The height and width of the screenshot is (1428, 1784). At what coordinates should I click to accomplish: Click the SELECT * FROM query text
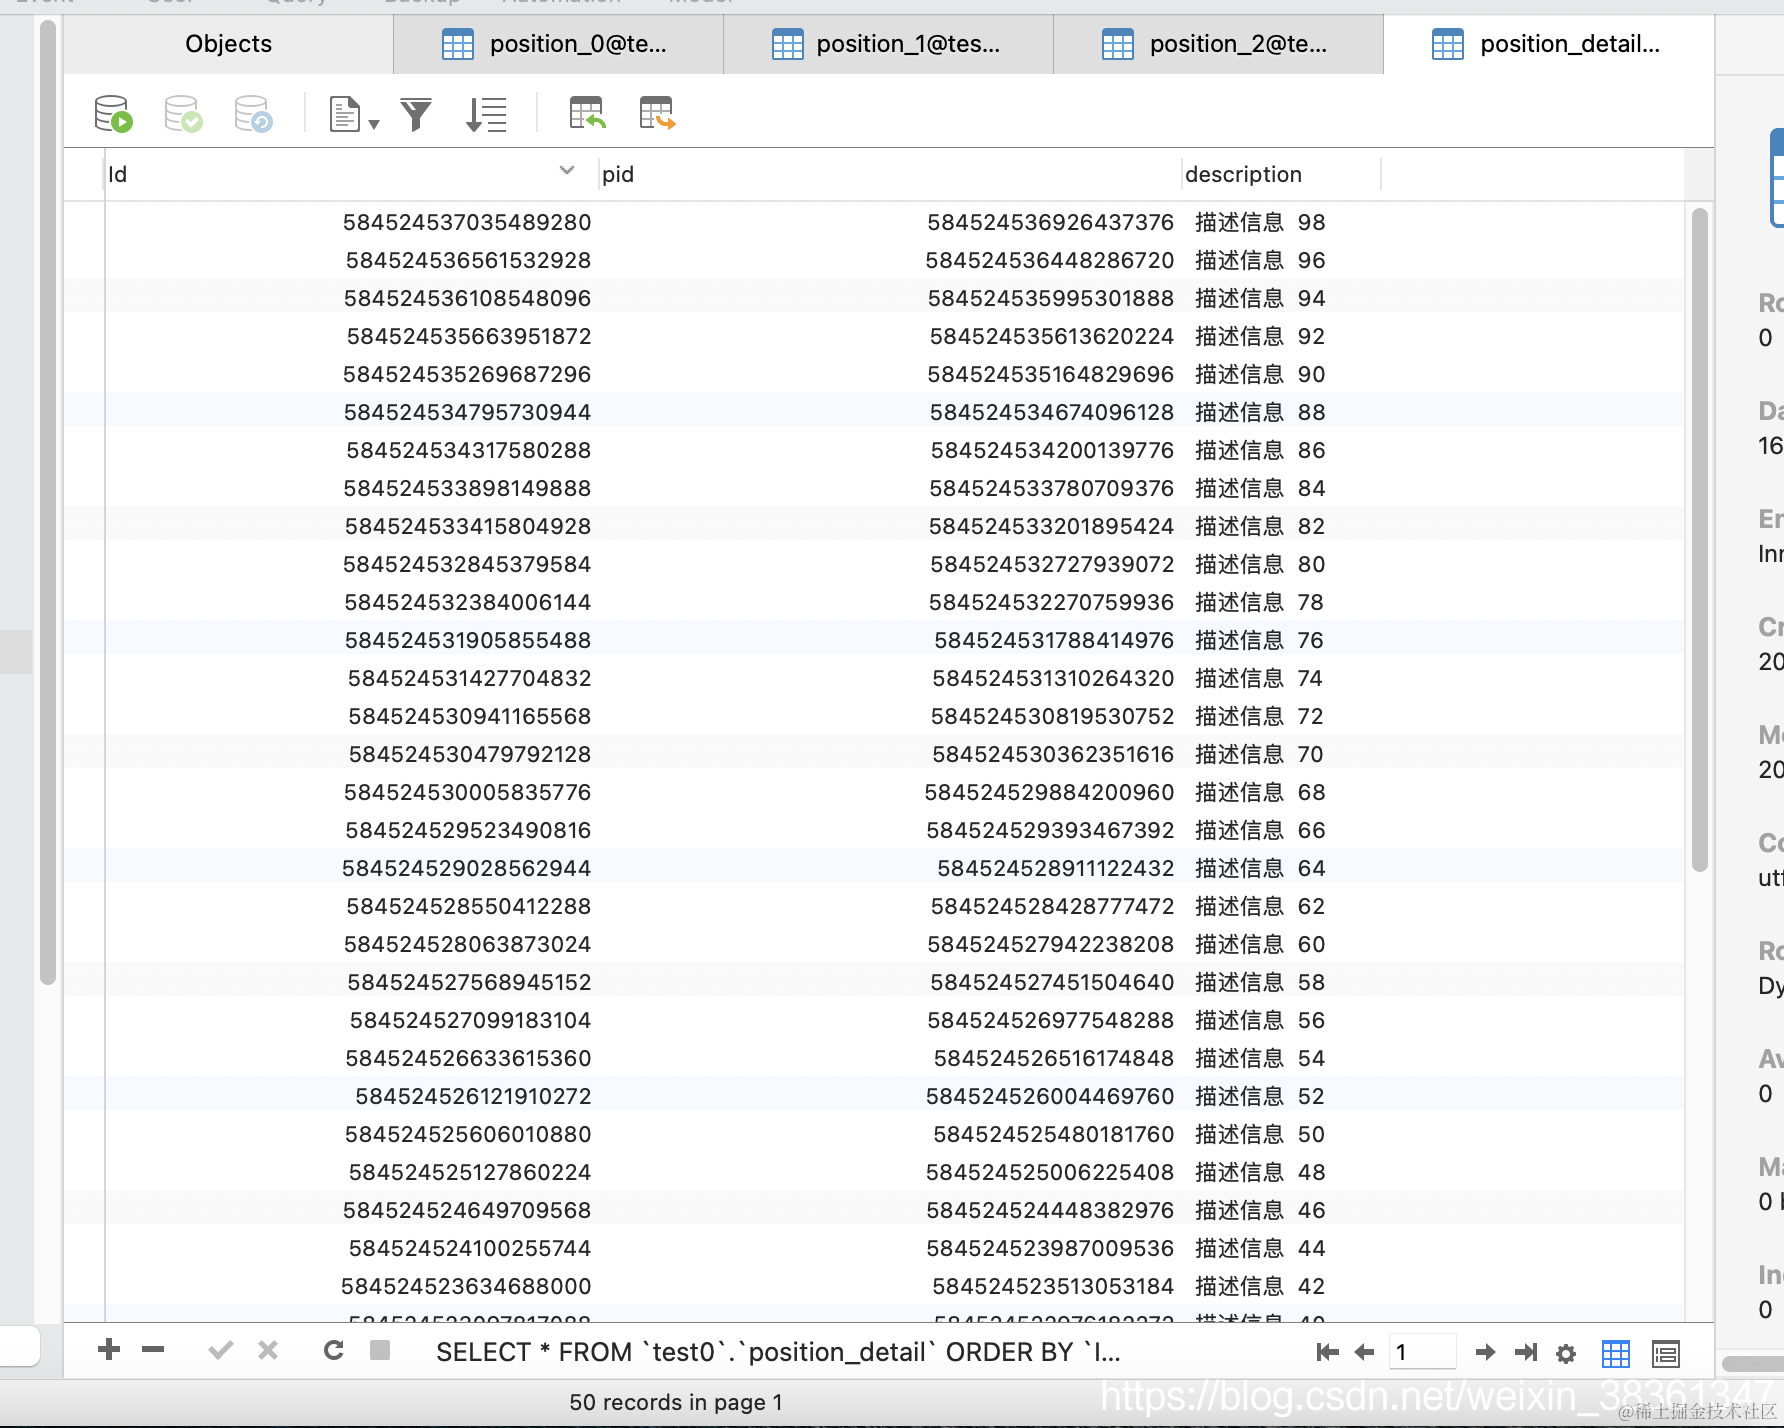click(778, 1352)
